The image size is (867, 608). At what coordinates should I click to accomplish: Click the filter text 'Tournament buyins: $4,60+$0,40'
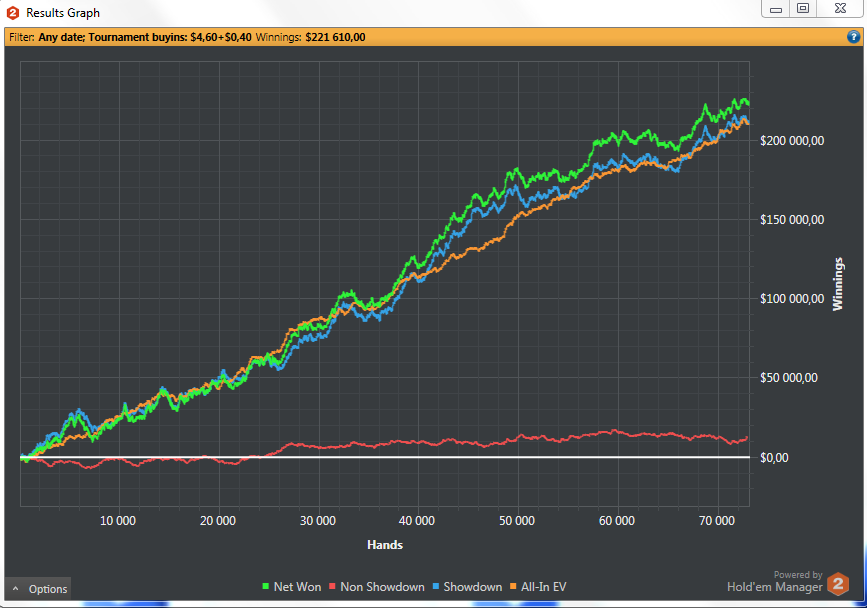point(170,37)
